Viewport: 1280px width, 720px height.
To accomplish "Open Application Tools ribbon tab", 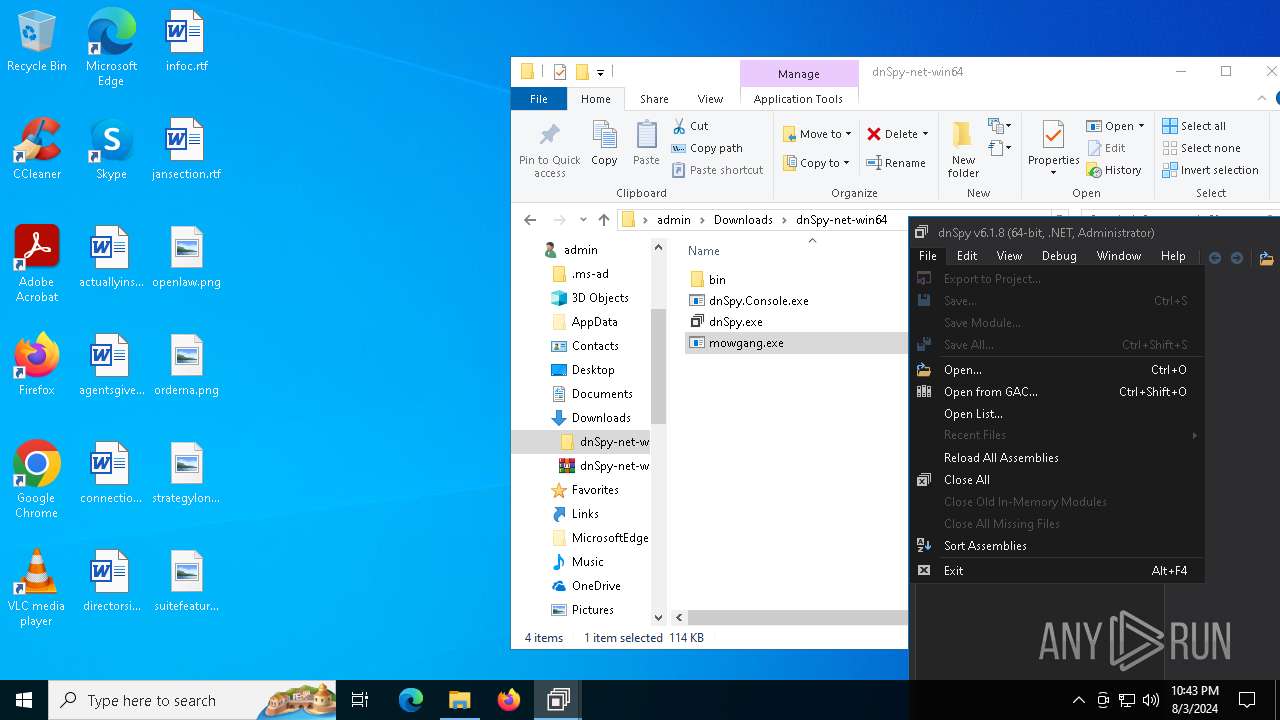I will (798, 99).
